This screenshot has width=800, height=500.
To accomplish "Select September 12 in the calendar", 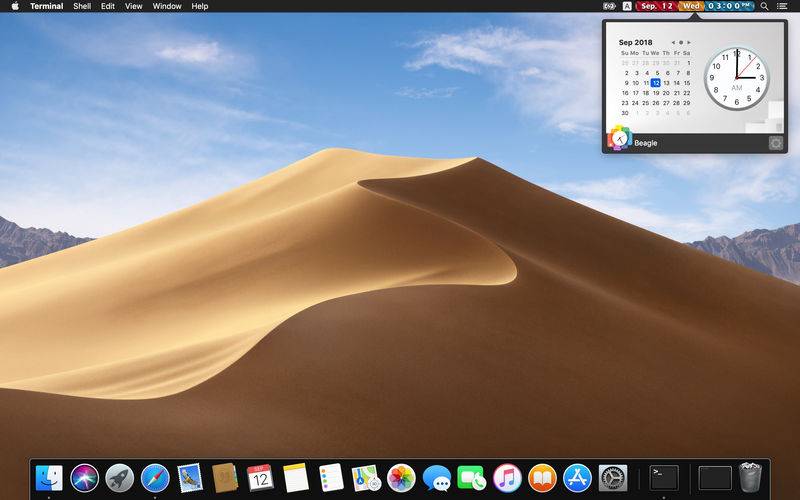I will click(655, 82).
